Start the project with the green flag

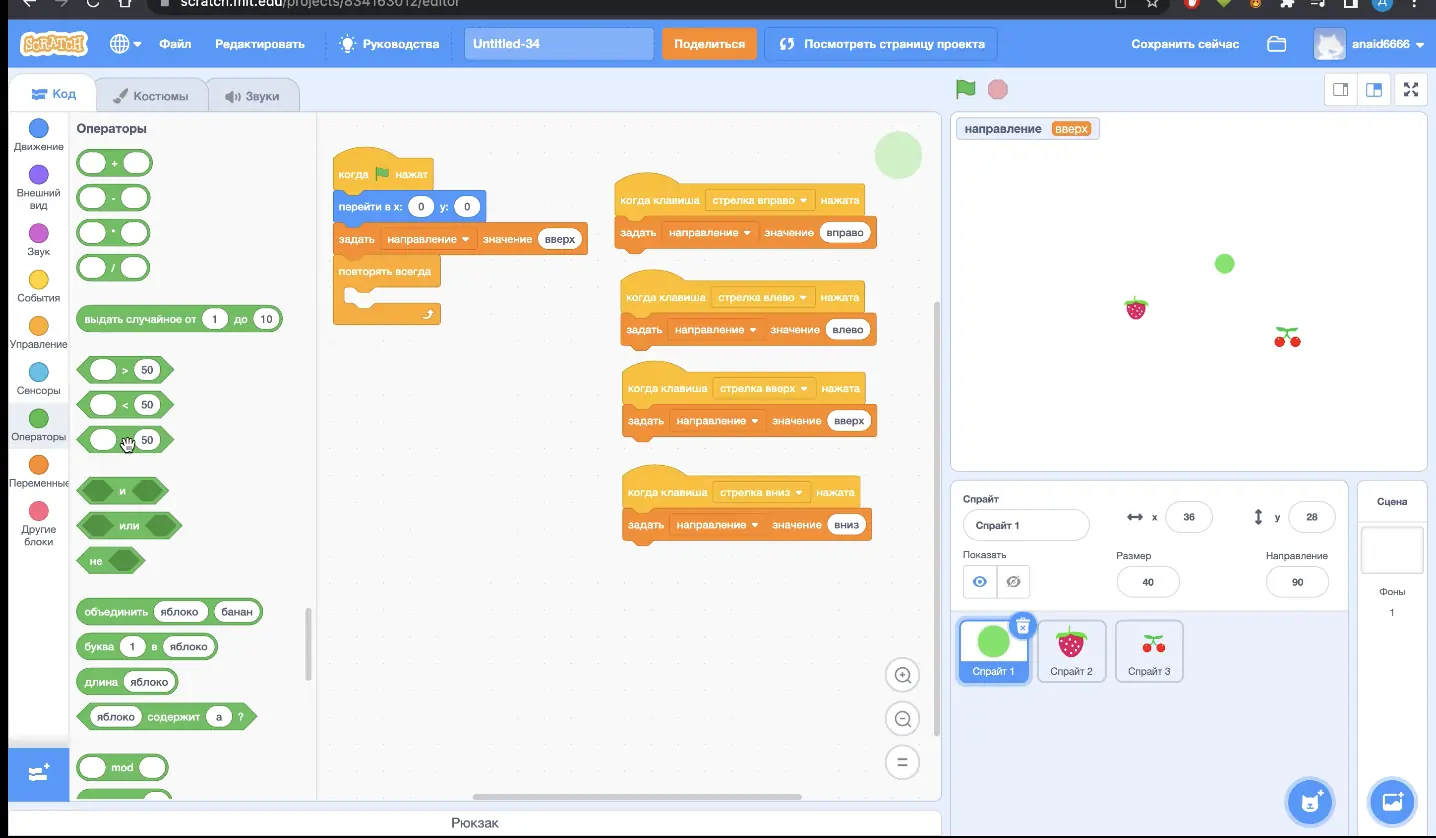pyautogui.click(x=965, y=89)
